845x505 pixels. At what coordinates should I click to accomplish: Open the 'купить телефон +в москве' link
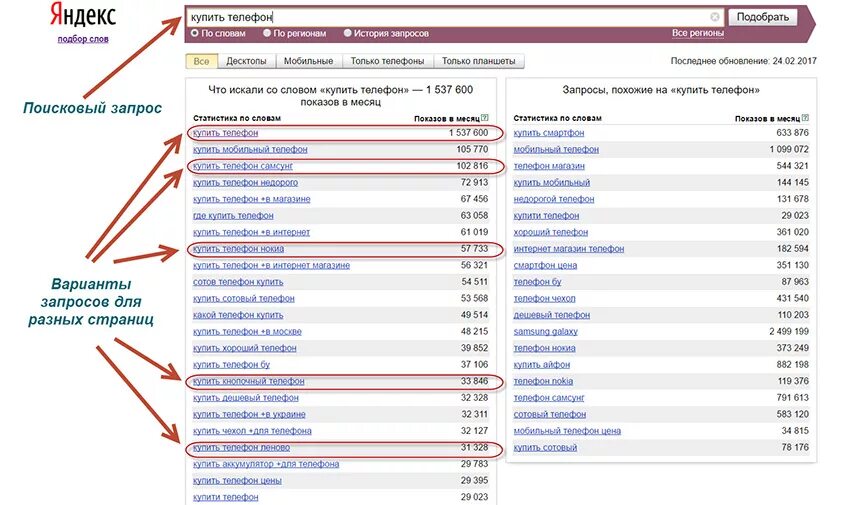[x=247, y=331]
